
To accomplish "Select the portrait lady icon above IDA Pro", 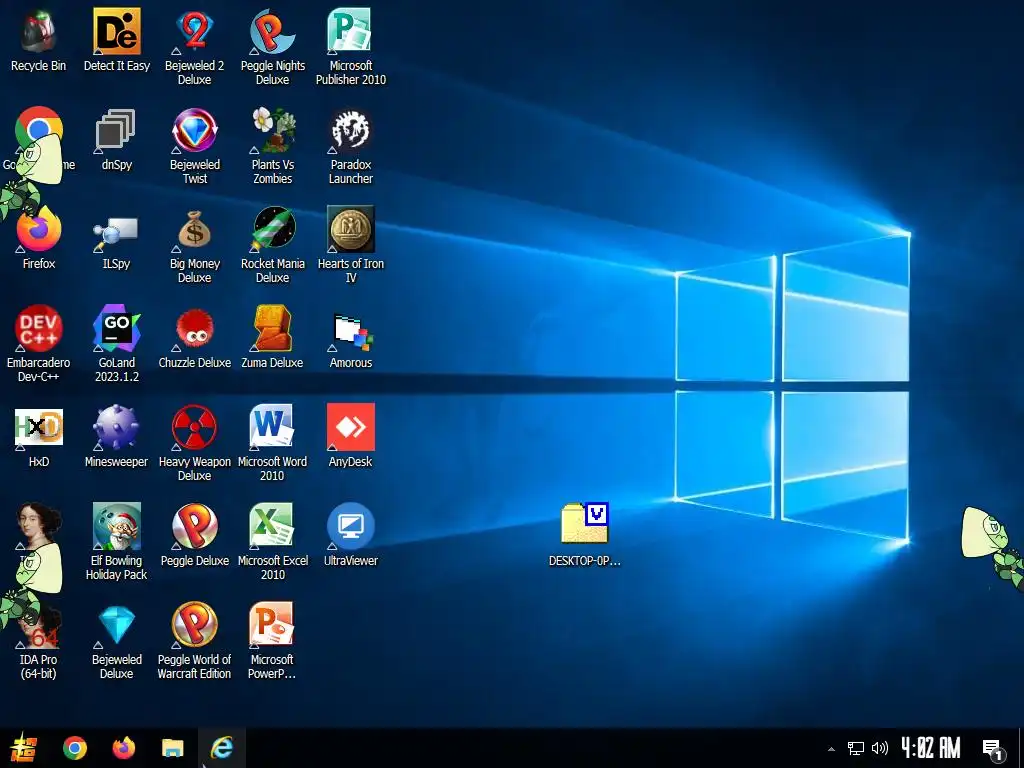I will (39, 526).
